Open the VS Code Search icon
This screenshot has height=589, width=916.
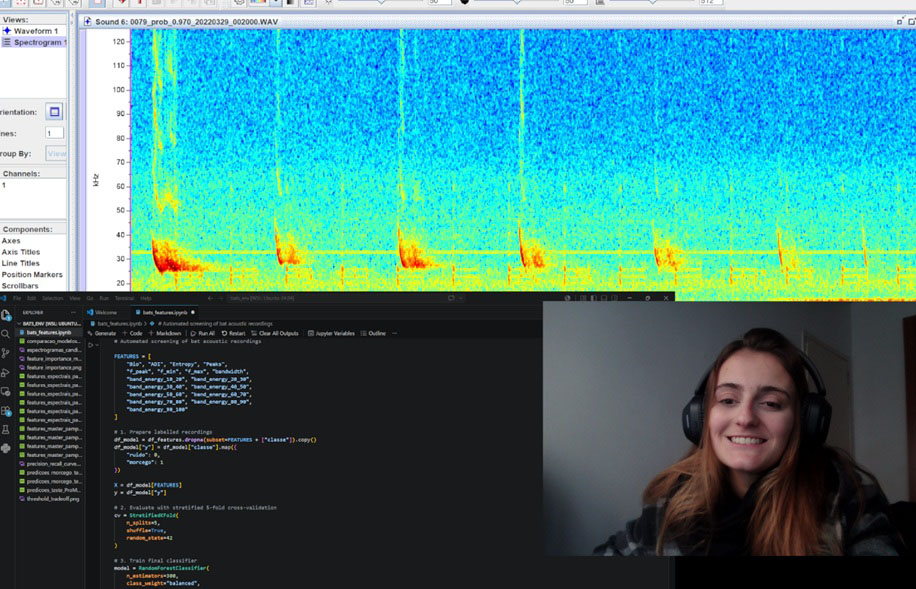pyautogui.click(x=6, y=334)
